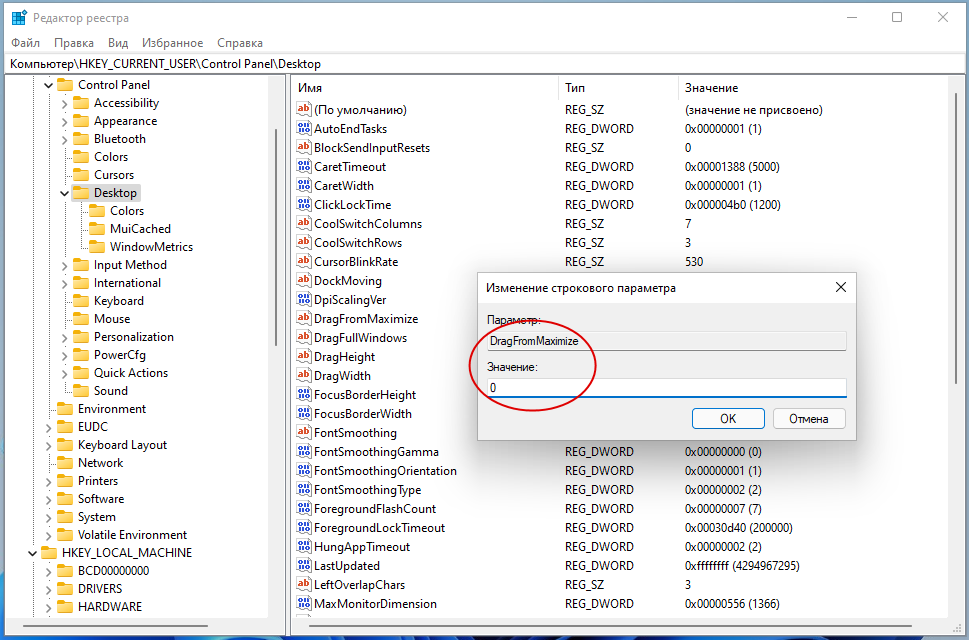Click the DragHeight string icon
969x640 pixels.
coord(303,356)
